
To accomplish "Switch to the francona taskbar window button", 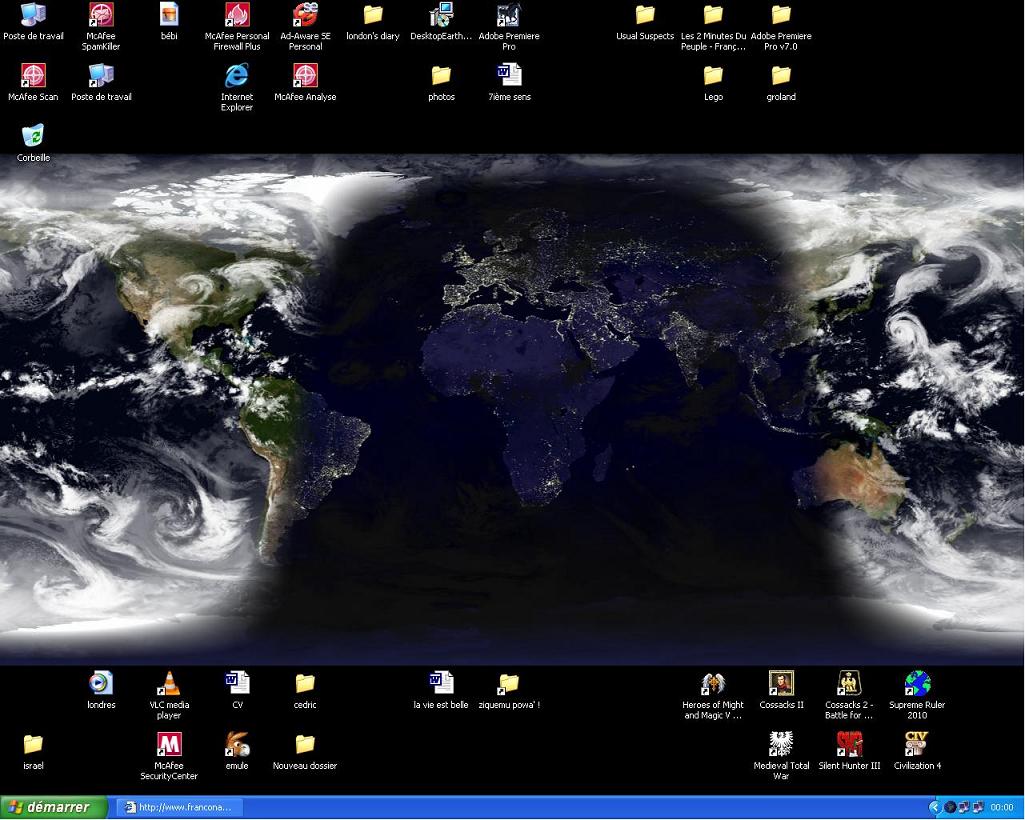I will click(x=178, y=807).
